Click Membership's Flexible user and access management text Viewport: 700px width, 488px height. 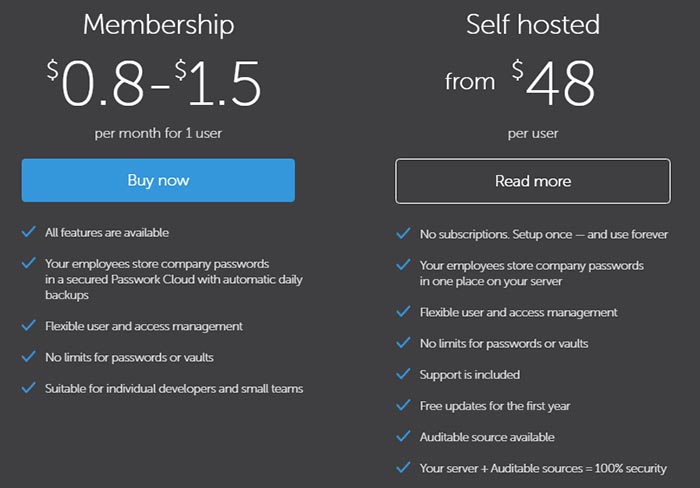(x=144, y=326)
